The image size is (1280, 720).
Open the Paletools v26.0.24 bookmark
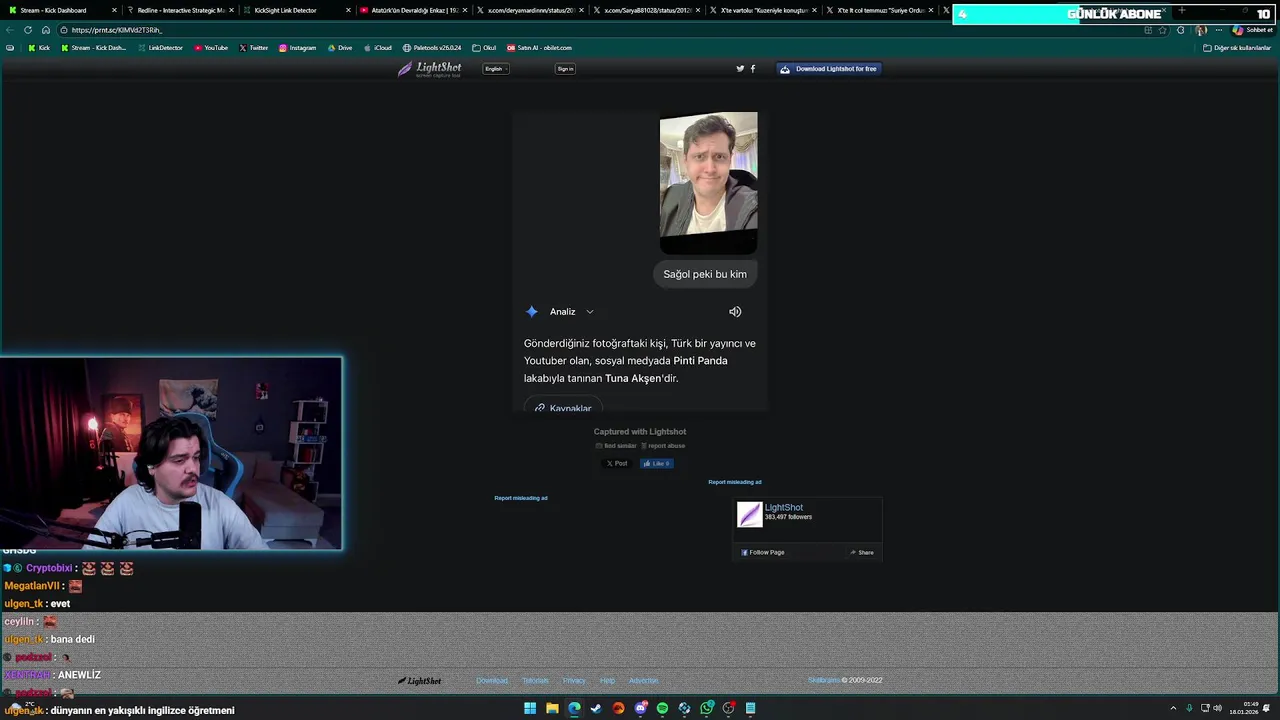coord(432,48)
